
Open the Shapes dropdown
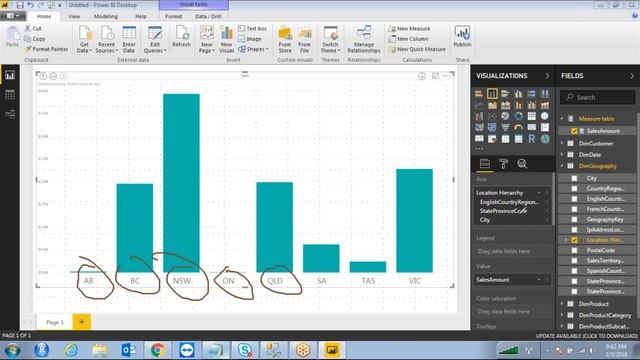(253, 49)
